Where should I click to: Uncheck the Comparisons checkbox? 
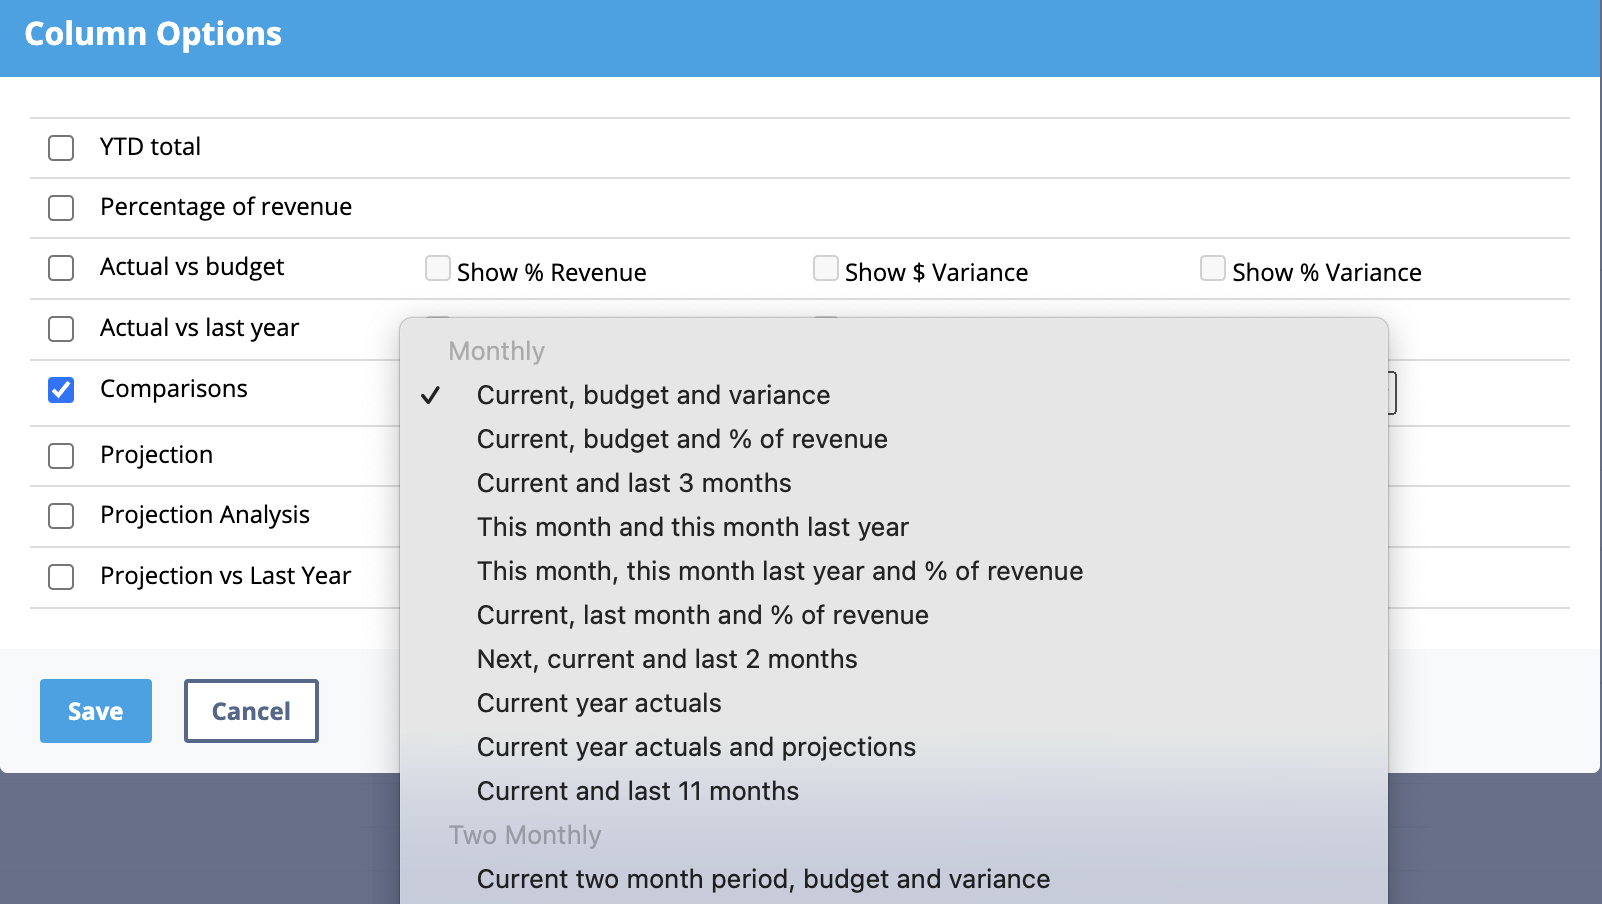(x=61, y=390)
